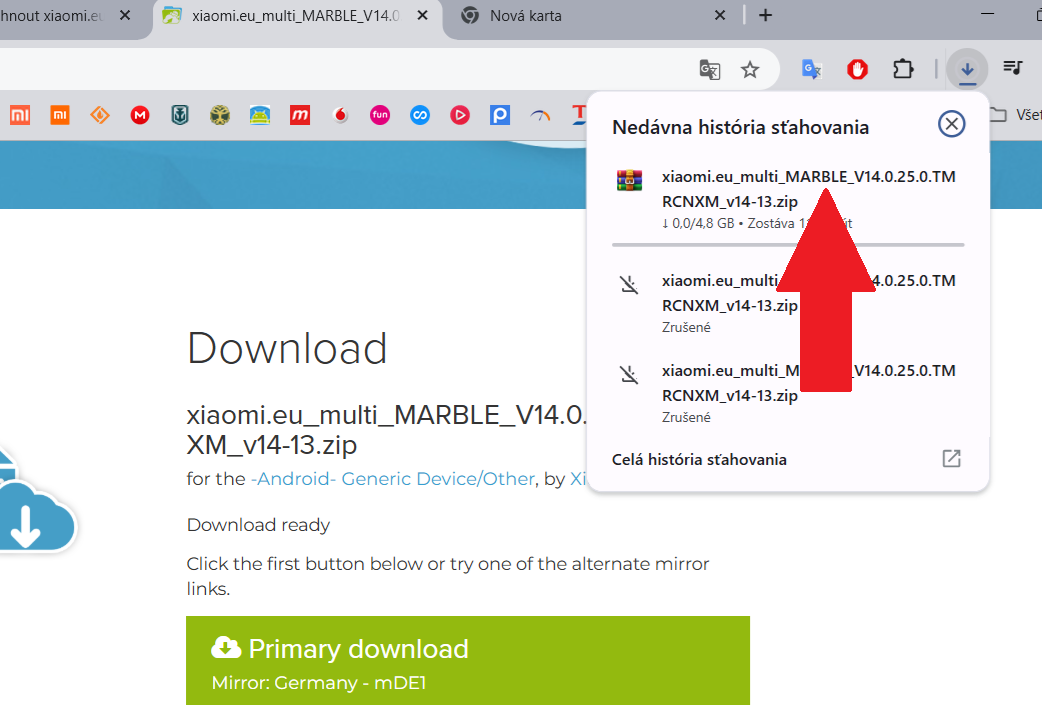
Task: Open the anchor shield bookmark
Action: click(180, 115)
